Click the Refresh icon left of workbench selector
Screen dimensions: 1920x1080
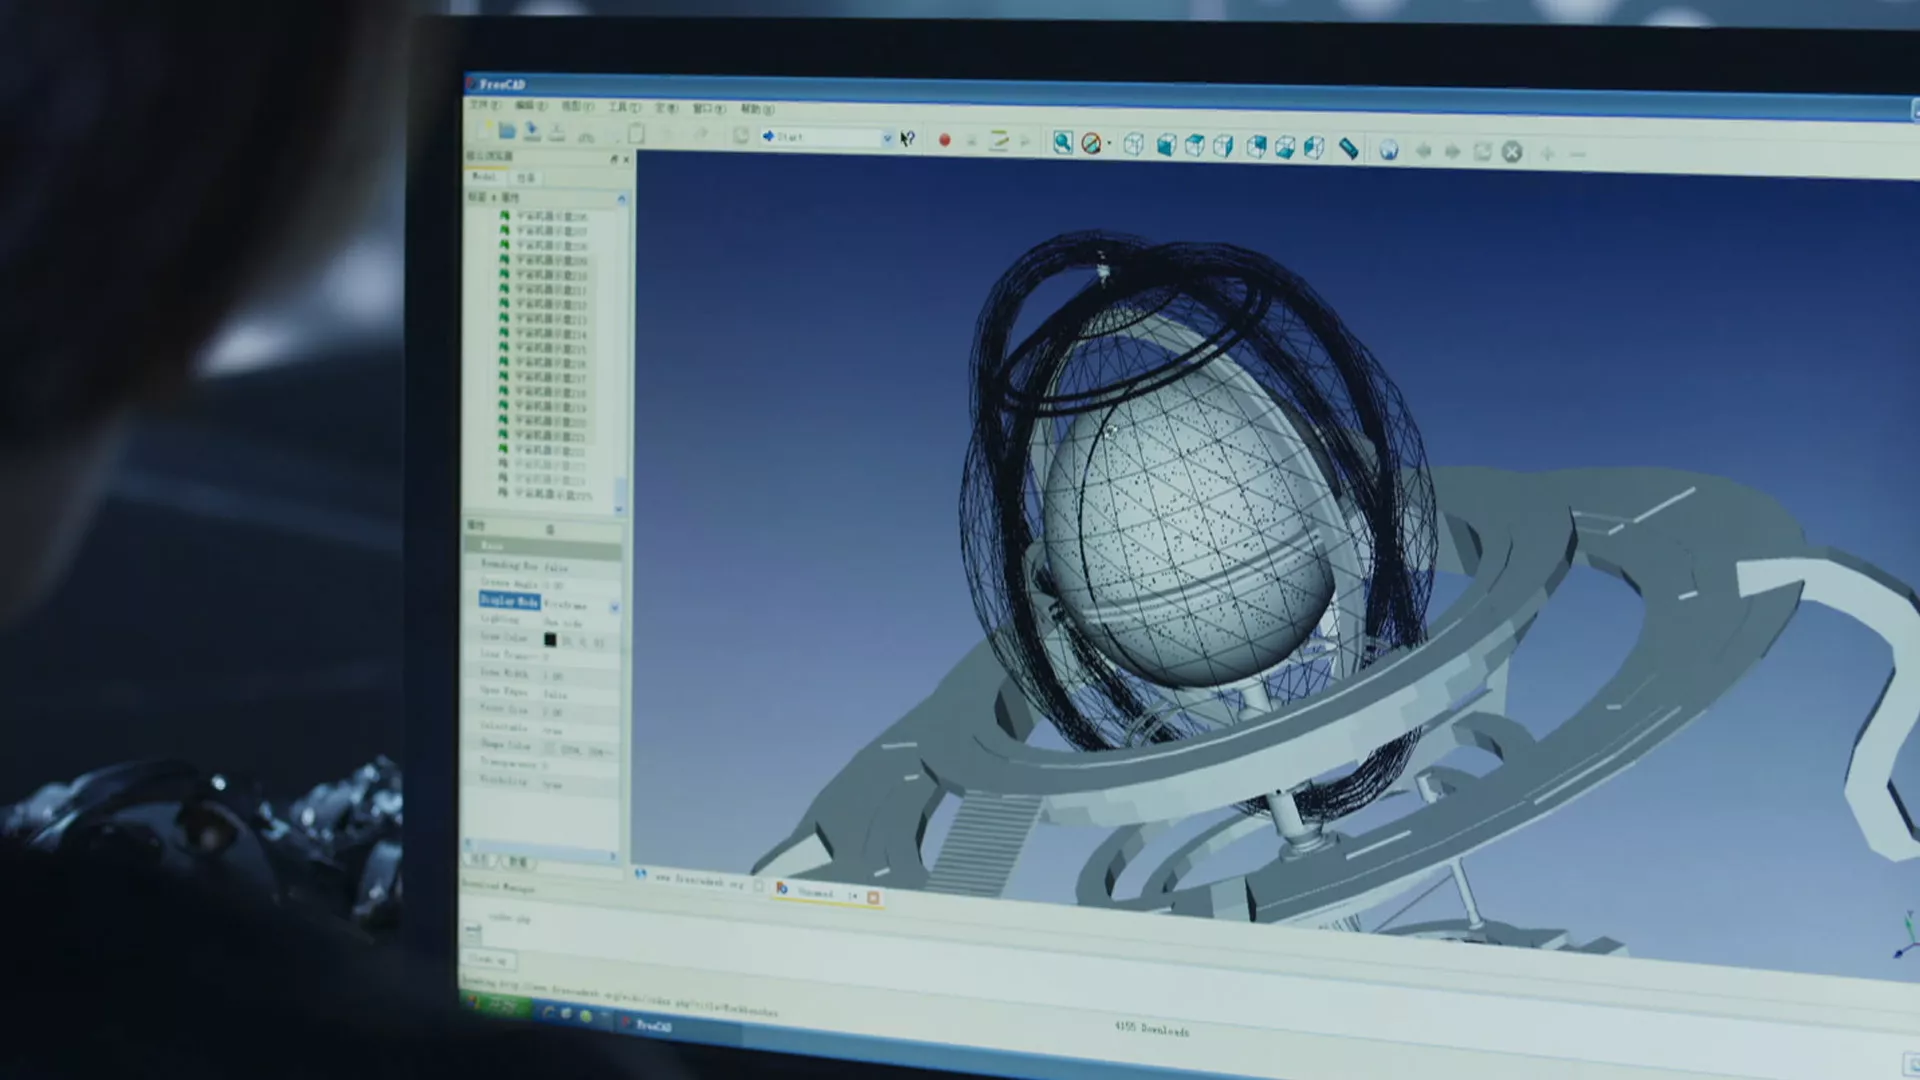click(x=741, y=135)
